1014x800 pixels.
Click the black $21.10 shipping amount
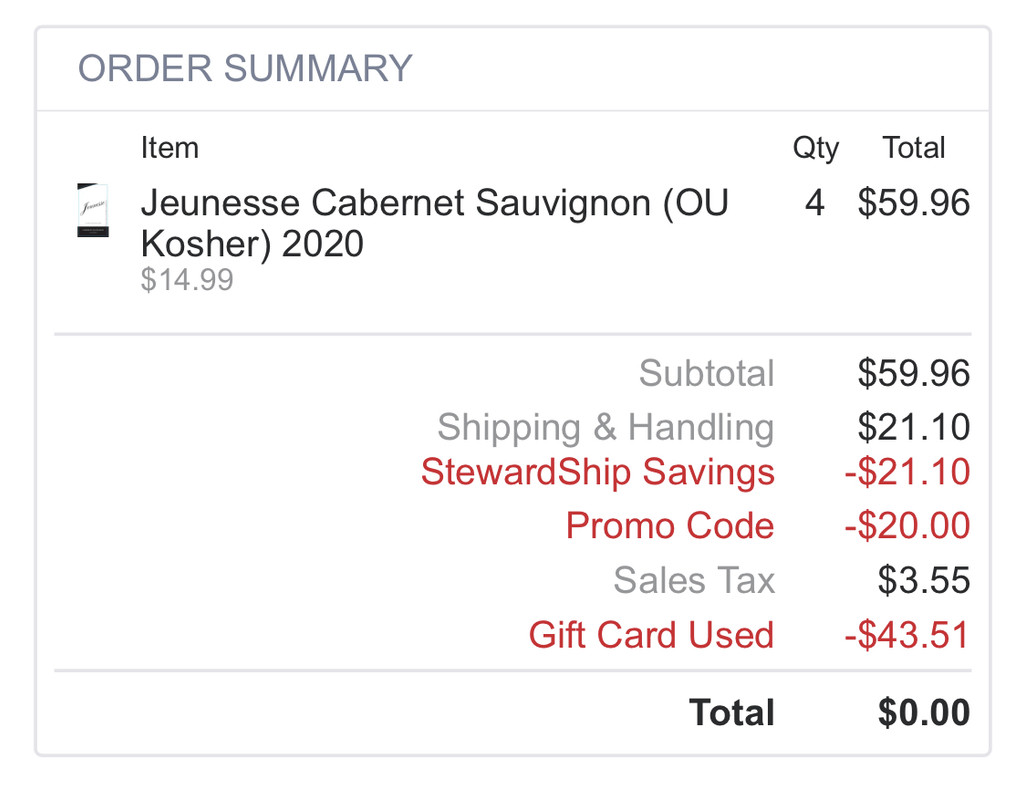913,427
